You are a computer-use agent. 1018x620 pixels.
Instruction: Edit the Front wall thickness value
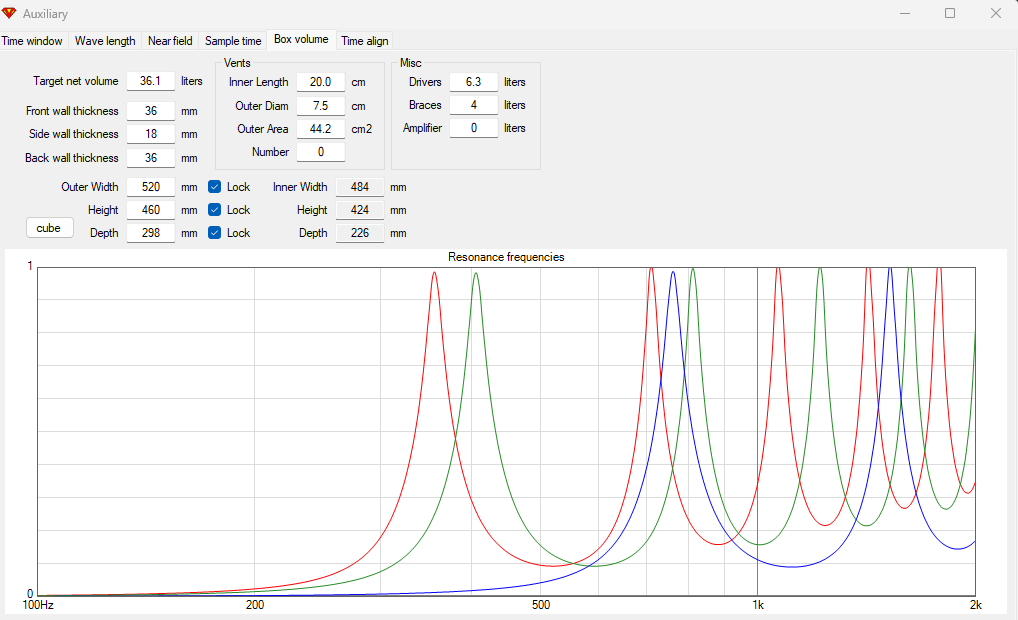[x=151, y=111]
